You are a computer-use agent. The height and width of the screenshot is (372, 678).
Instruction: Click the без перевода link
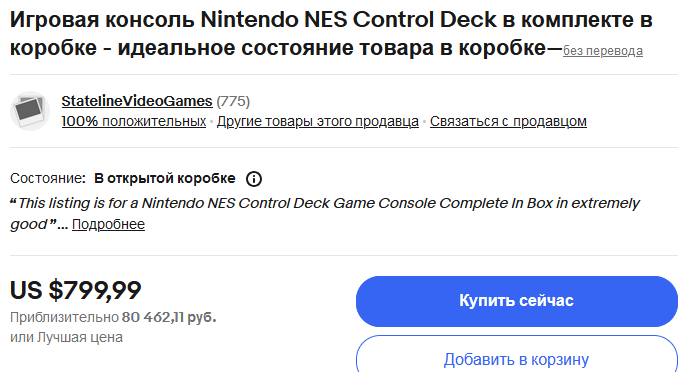[x=603, y=51]
